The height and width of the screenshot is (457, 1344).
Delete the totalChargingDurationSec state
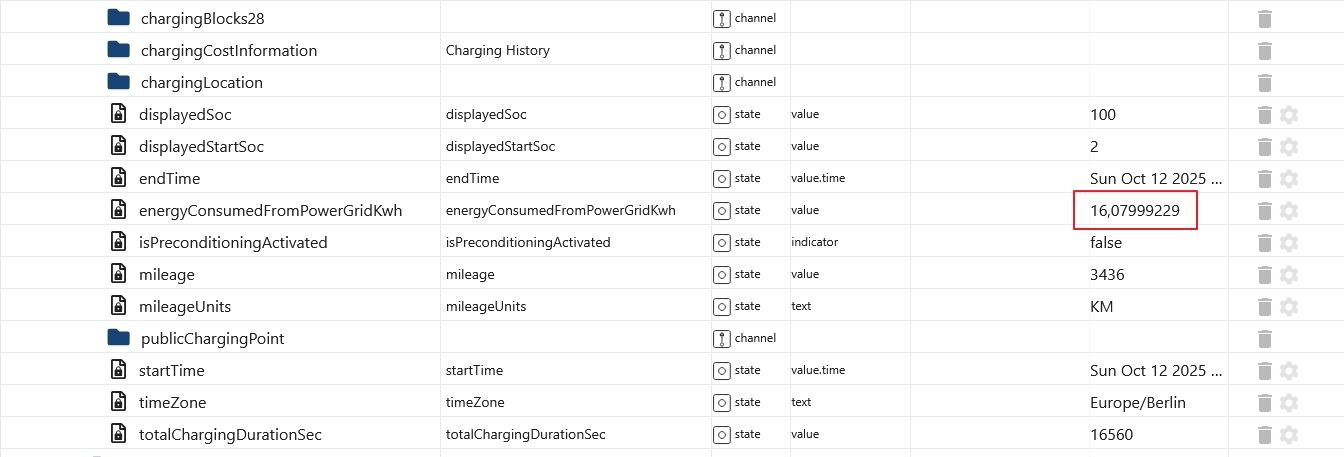[x=1264, y=435]
